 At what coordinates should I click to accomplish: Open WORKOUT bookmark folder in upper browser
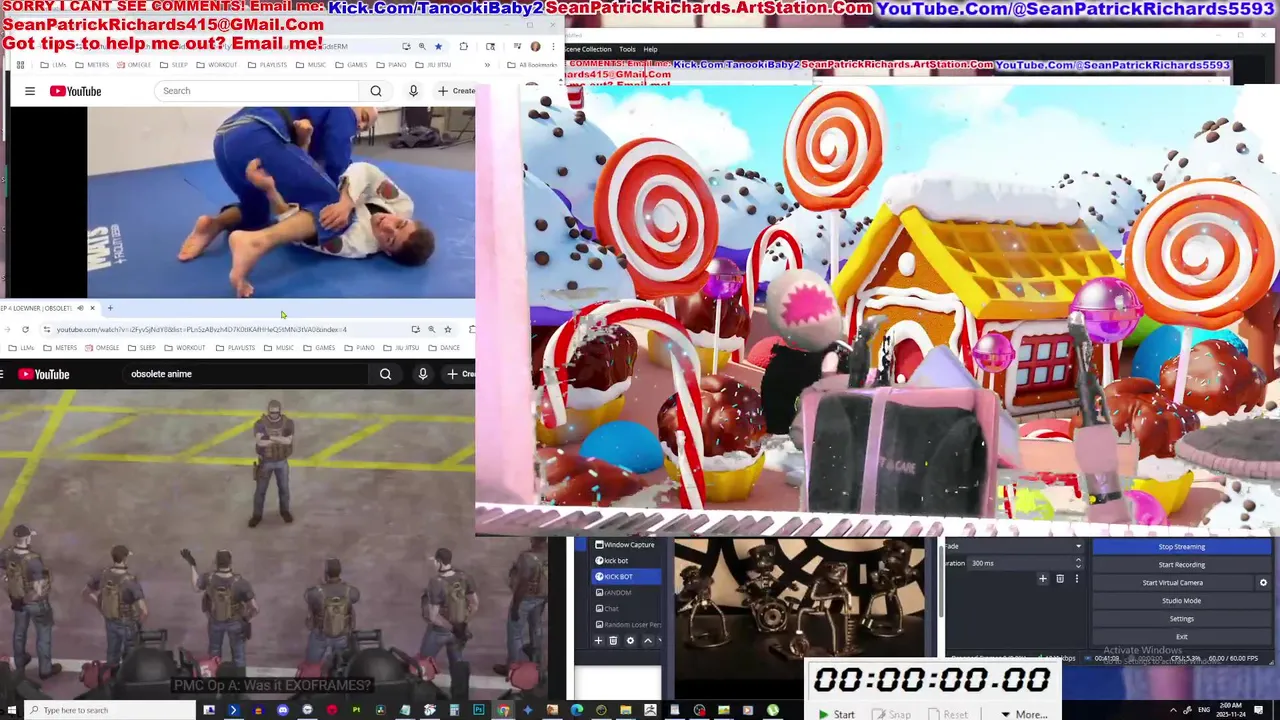coord(216,65)
